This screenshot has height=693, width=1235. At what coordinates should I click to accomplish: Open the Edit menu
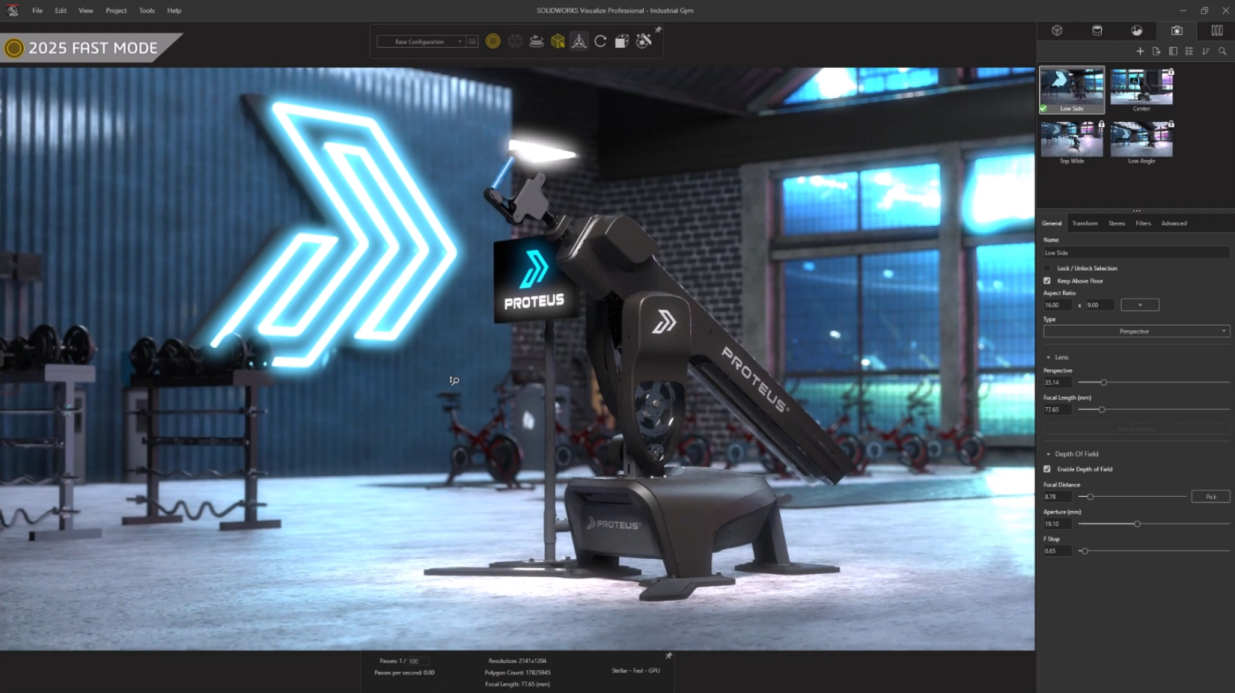[x=61, y=10]
